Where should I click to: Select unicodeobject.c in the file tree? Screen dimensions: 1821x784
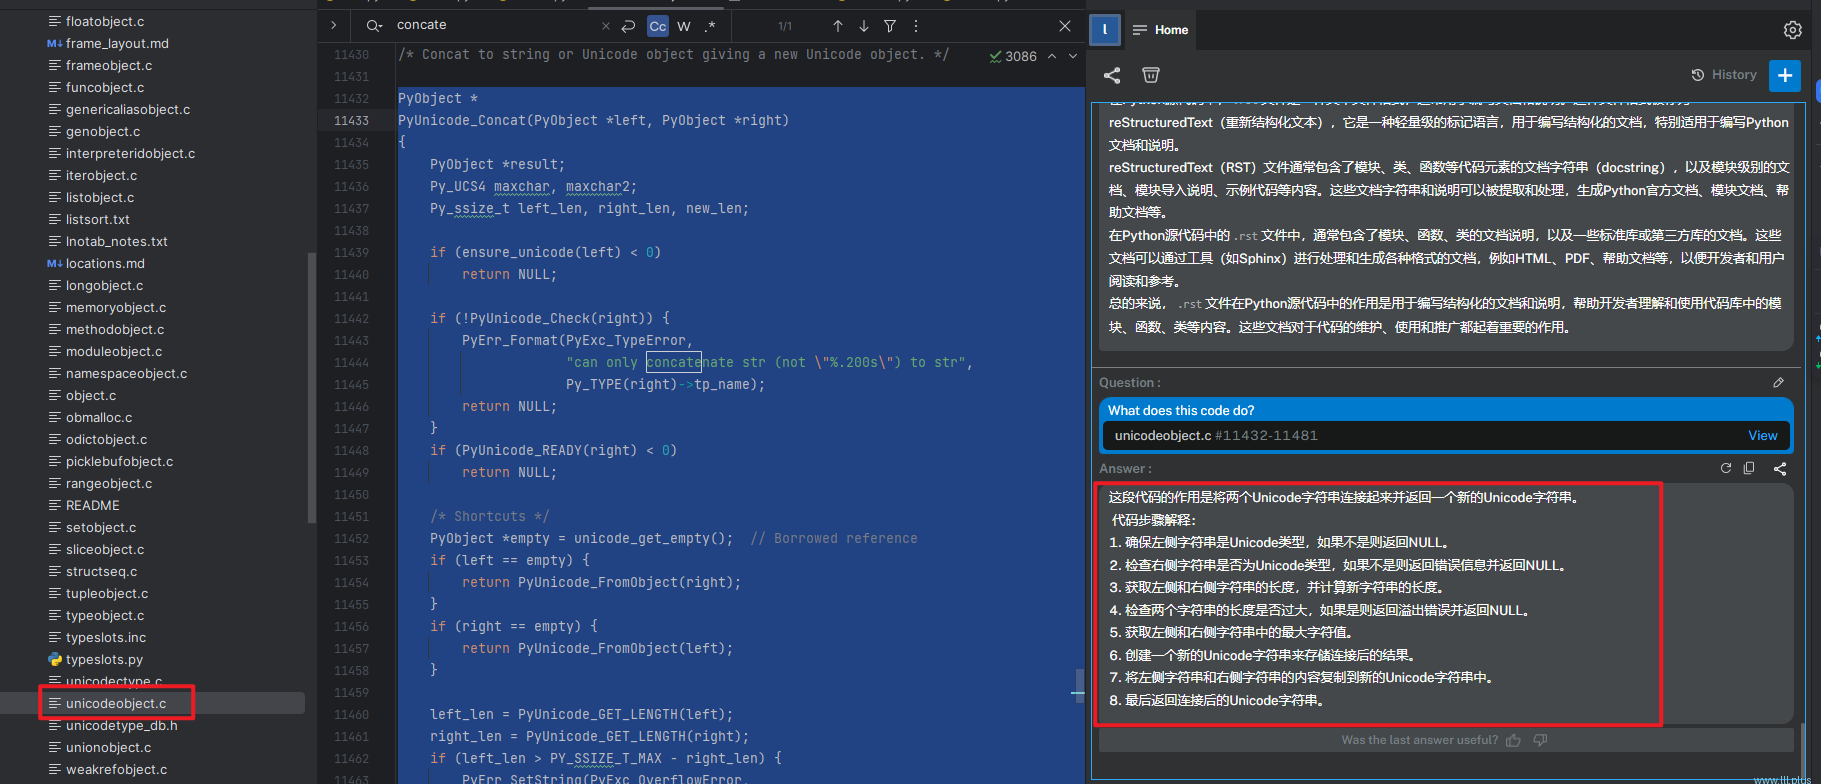(x=116, y=703)
